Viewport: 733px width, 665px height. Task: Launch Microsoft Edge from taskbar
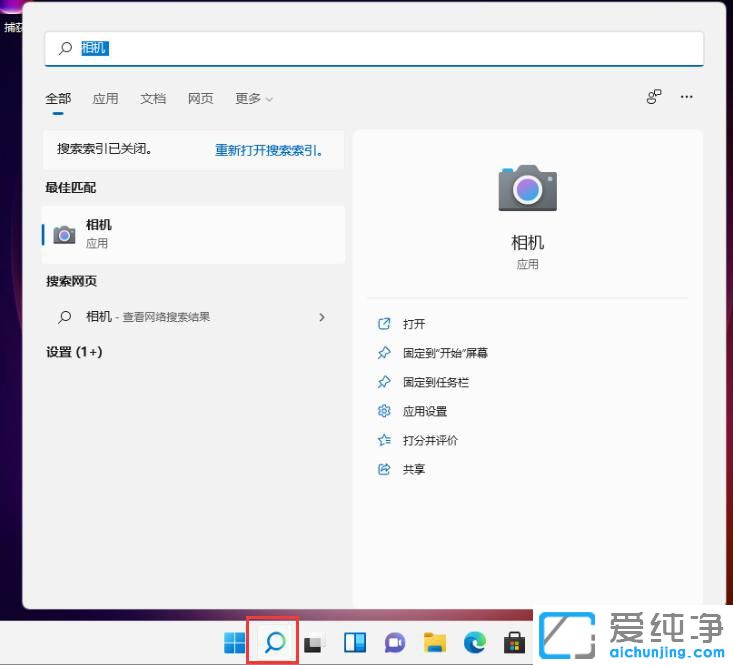(475, 643)
